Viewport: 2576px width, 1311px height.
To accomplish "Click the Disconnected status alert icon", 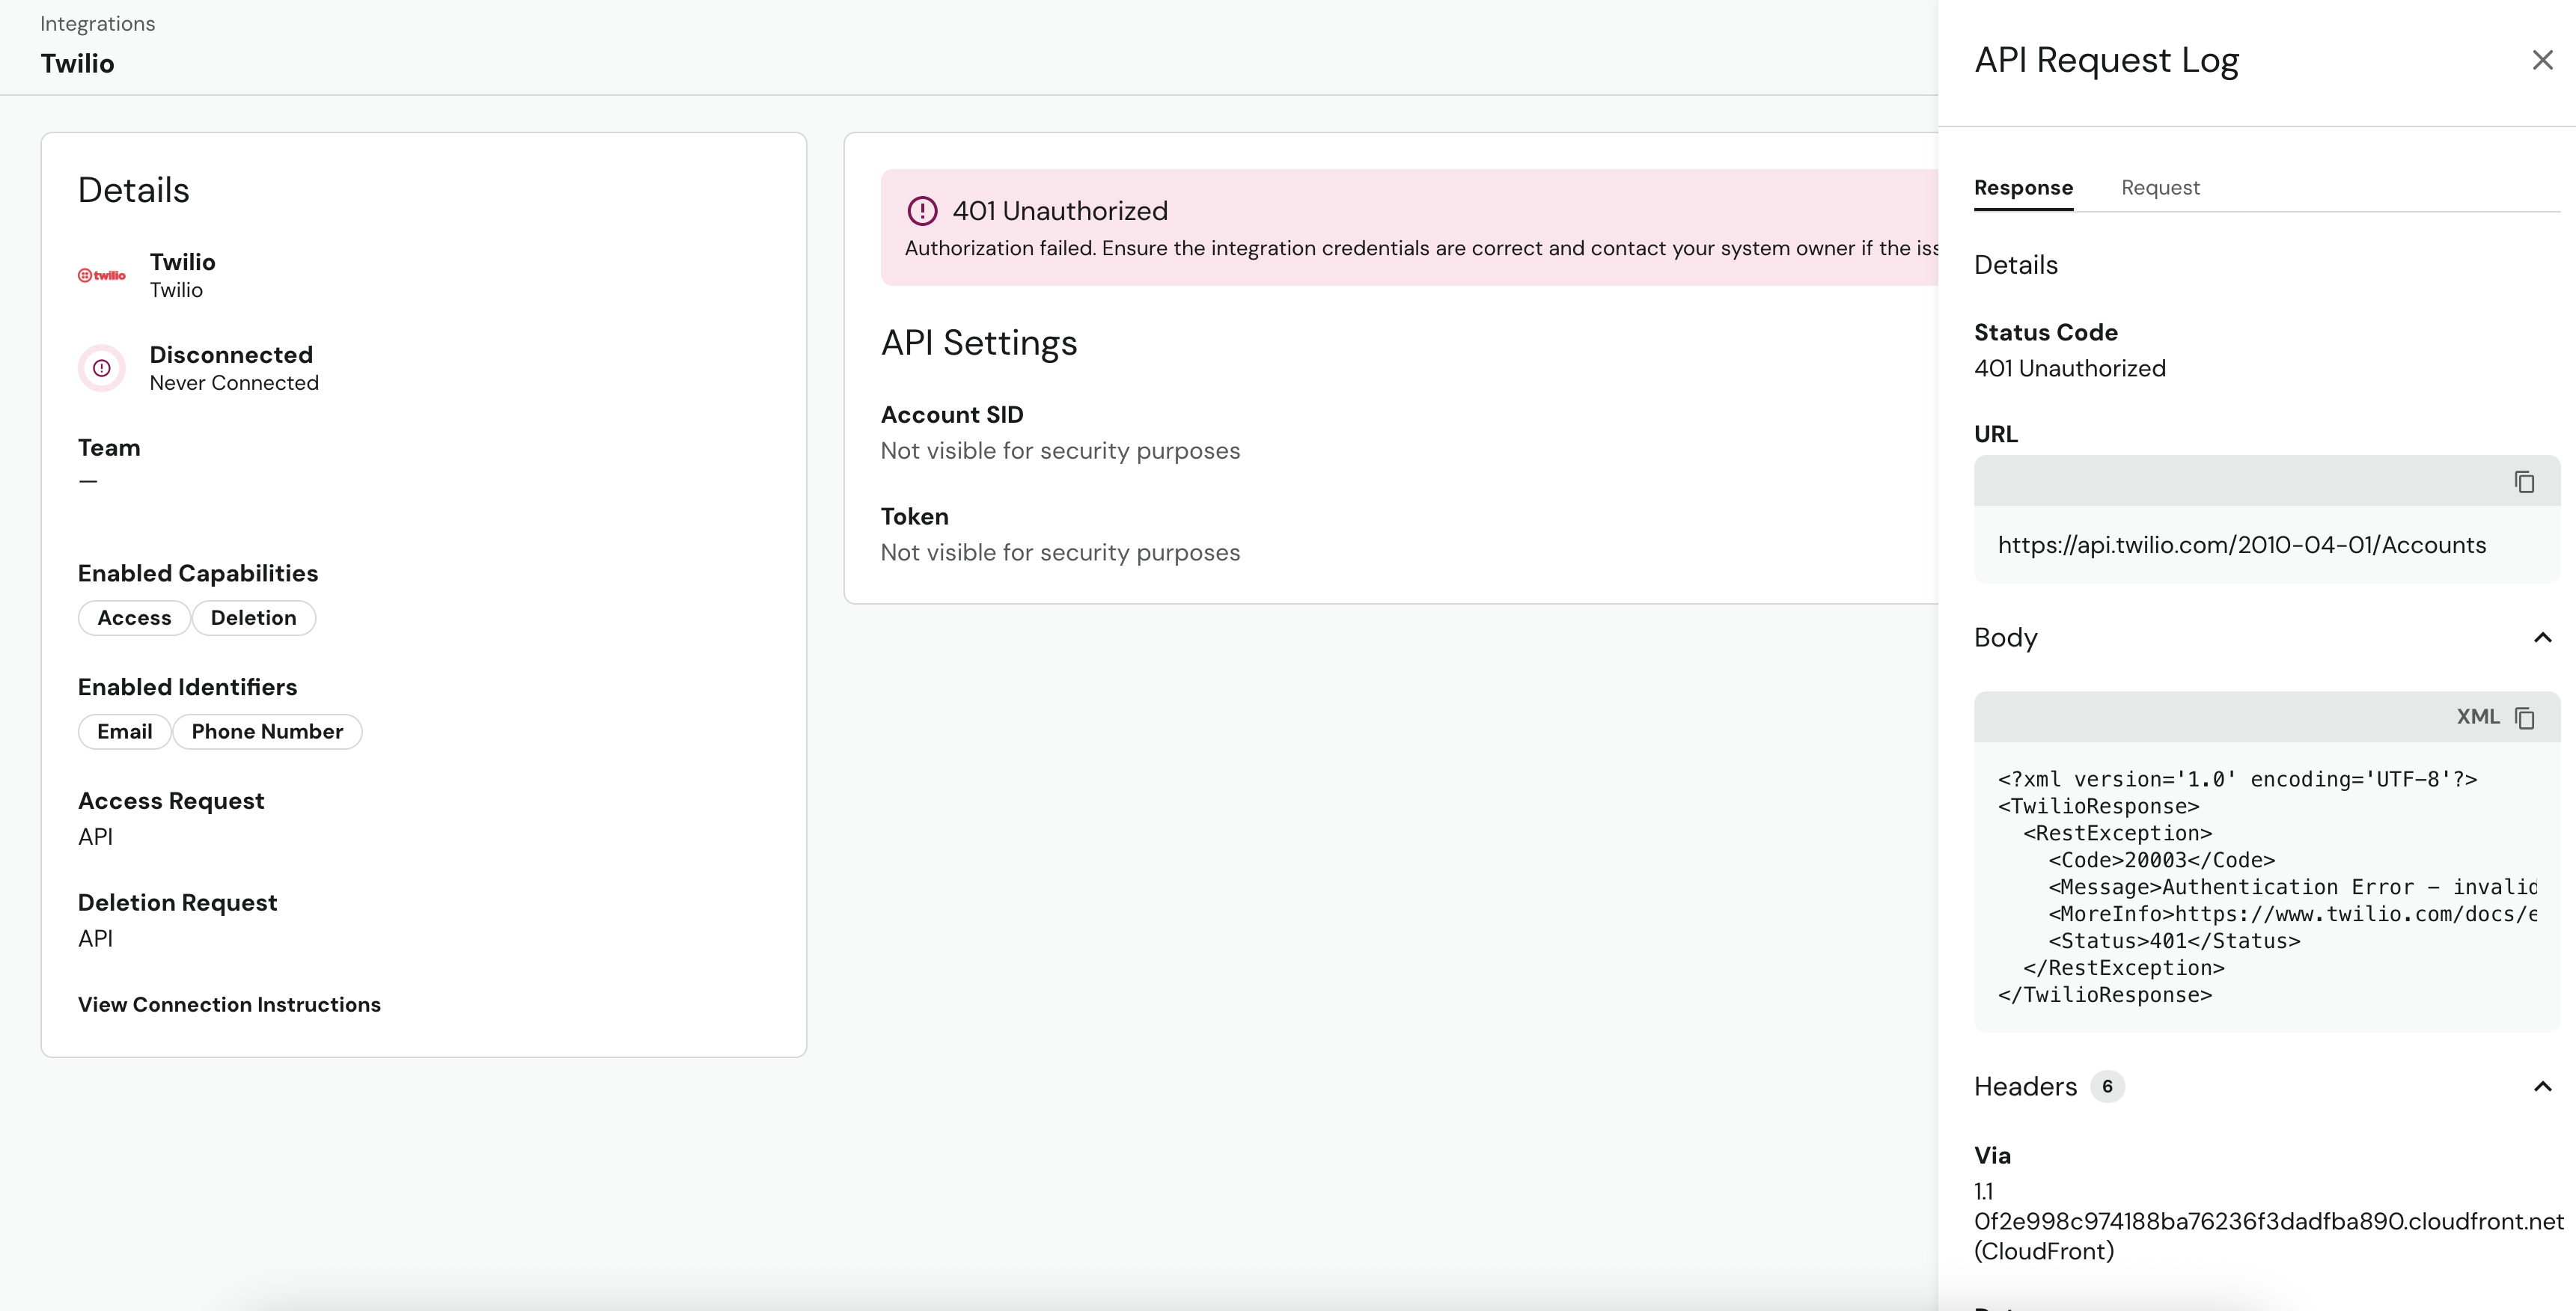I will [102, 368].
